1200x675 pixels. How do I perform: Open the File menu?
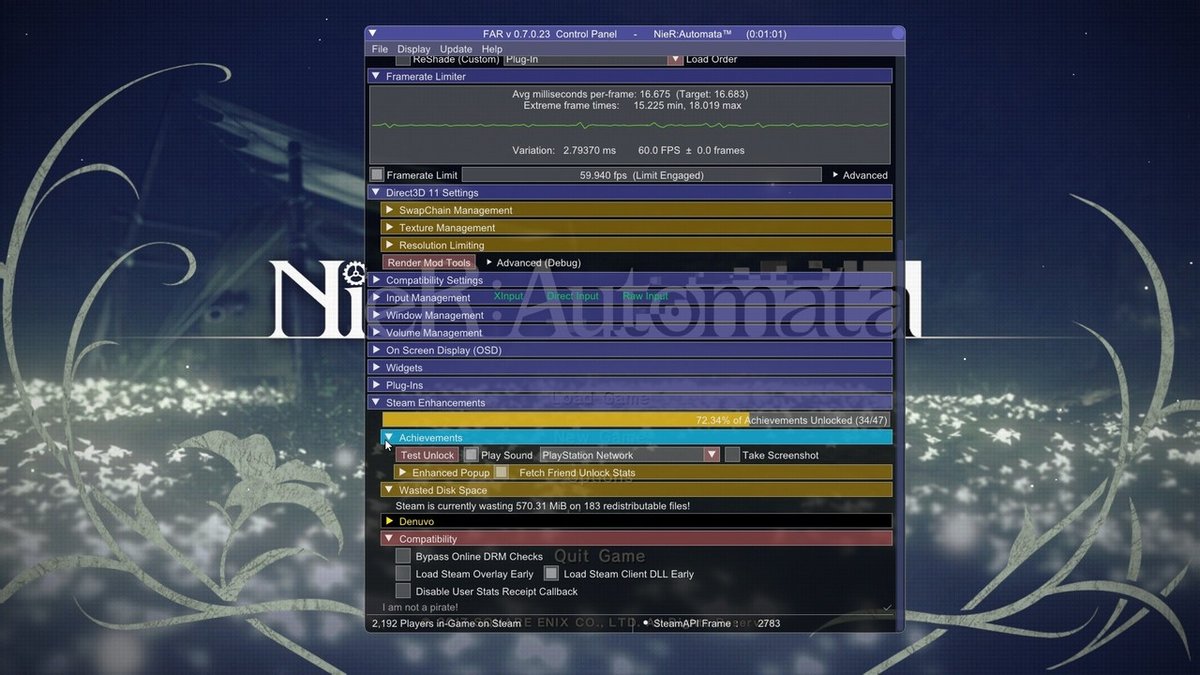tap(379, 48)
